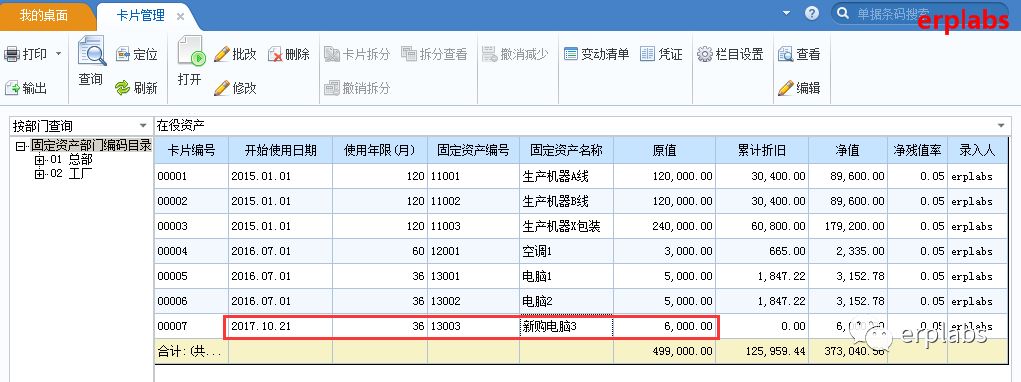This screenshot has height=382, width=1021.
Task: Click the 查询 query magnifier icon
Action: [91, 52]
